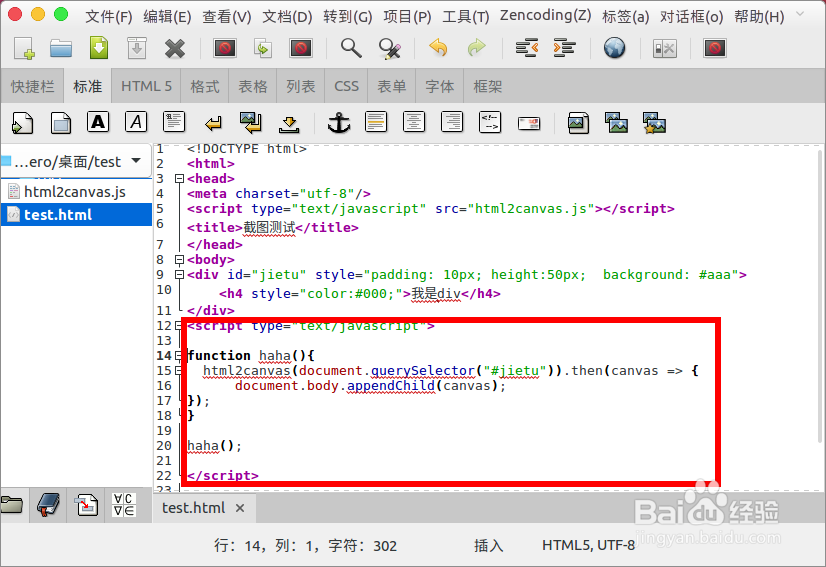Collapse the head block on line 3

tap(179, 179)
